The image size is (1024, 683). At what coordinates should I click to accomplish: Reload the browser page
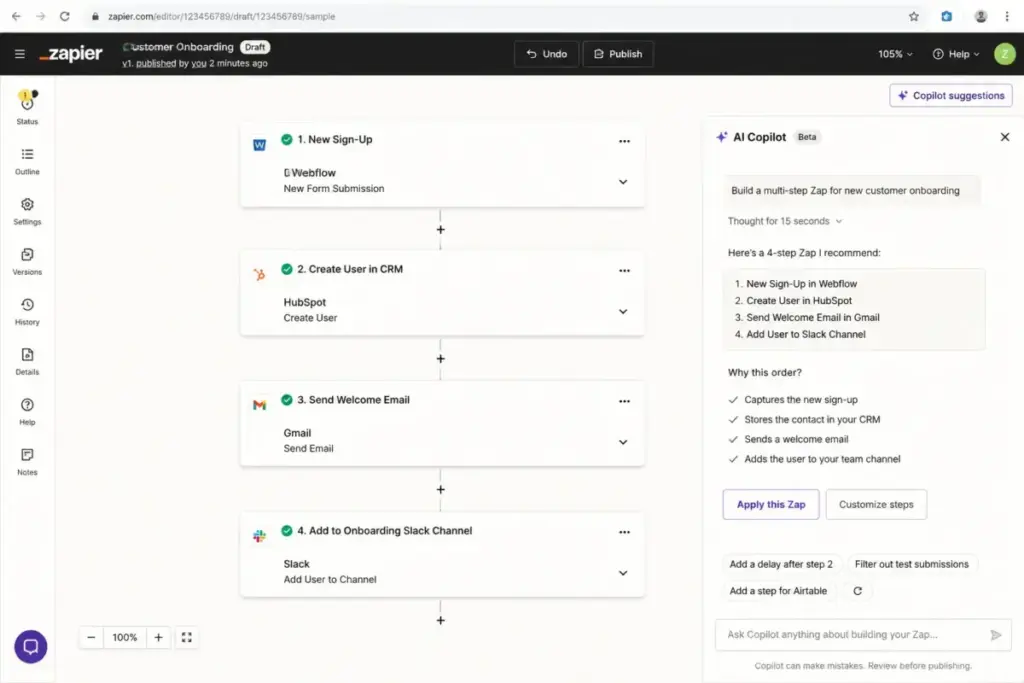[65, 16]
